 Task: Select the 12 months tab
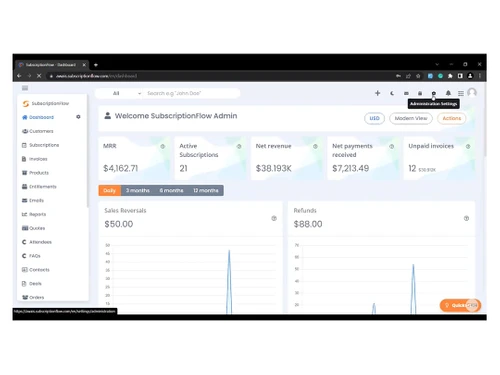[x=206, y=190]
